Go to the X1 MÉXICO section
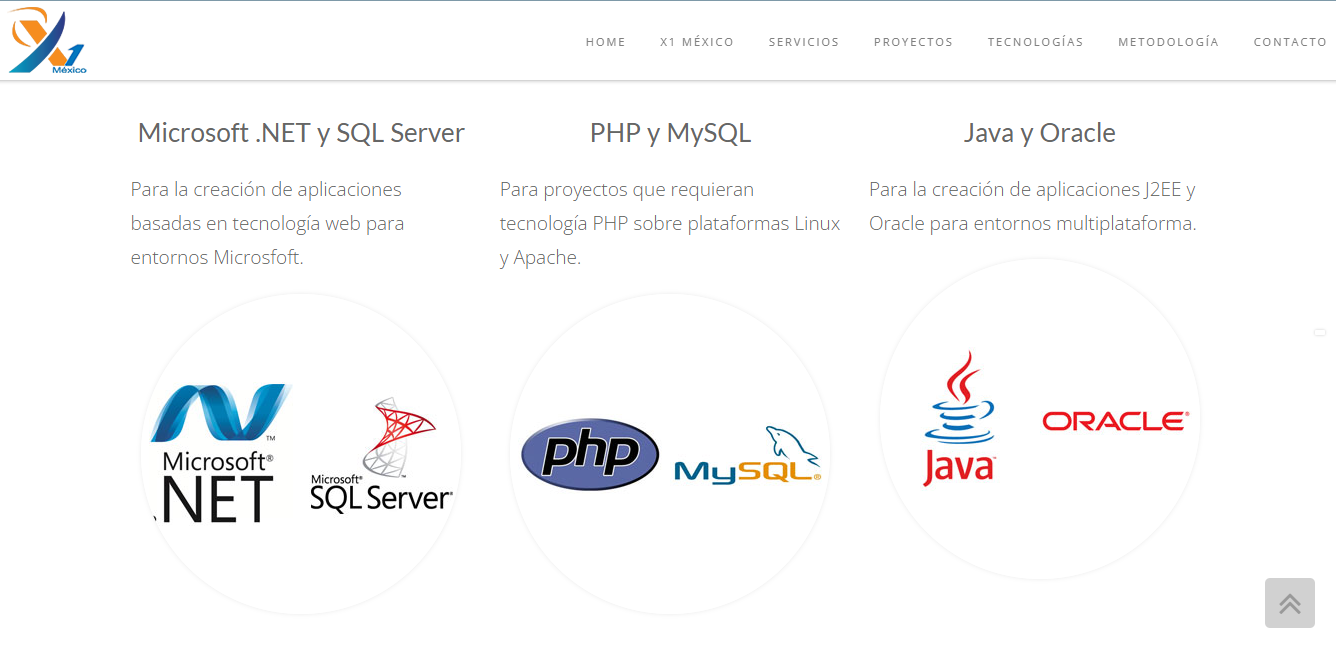Viewport: 1336px width, 650px height. click(x=697, y=42)
